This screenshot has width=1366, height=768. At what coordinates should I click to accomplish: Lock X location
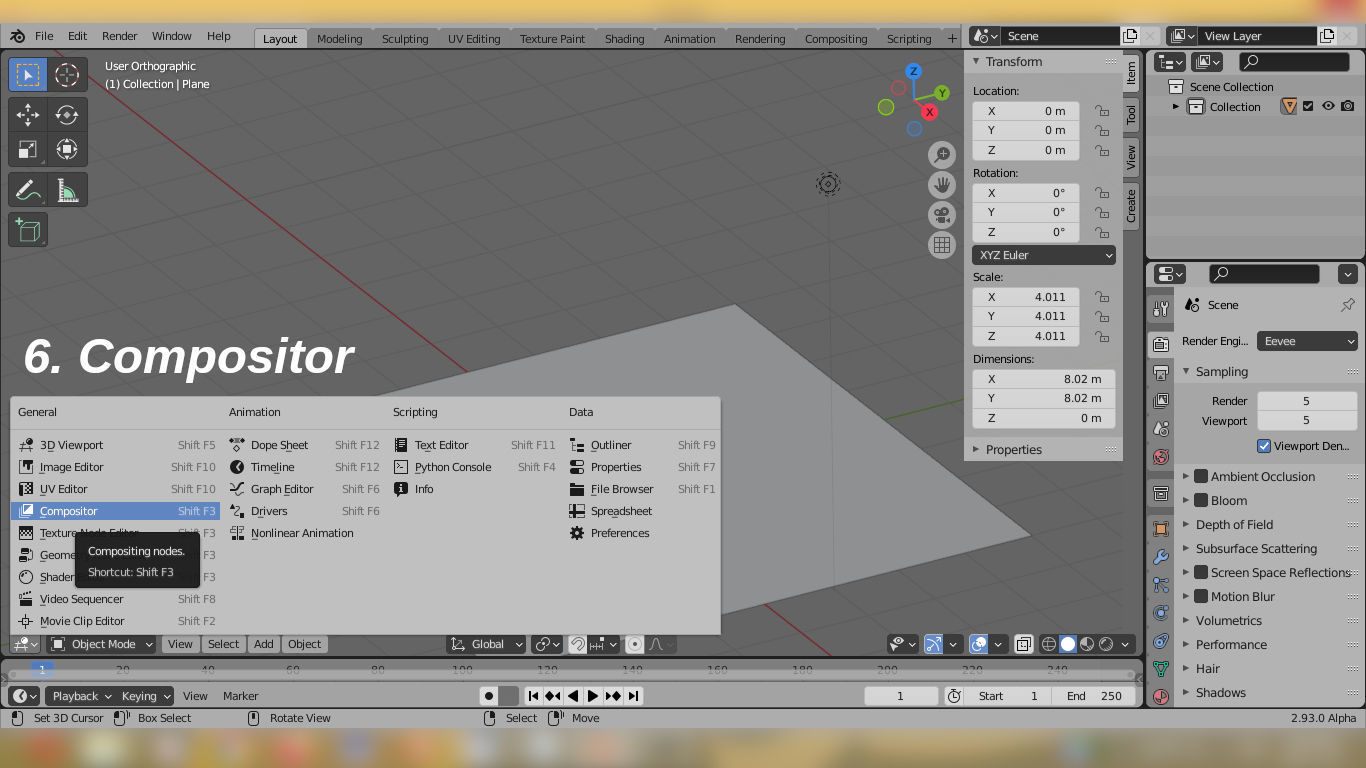1102,111
